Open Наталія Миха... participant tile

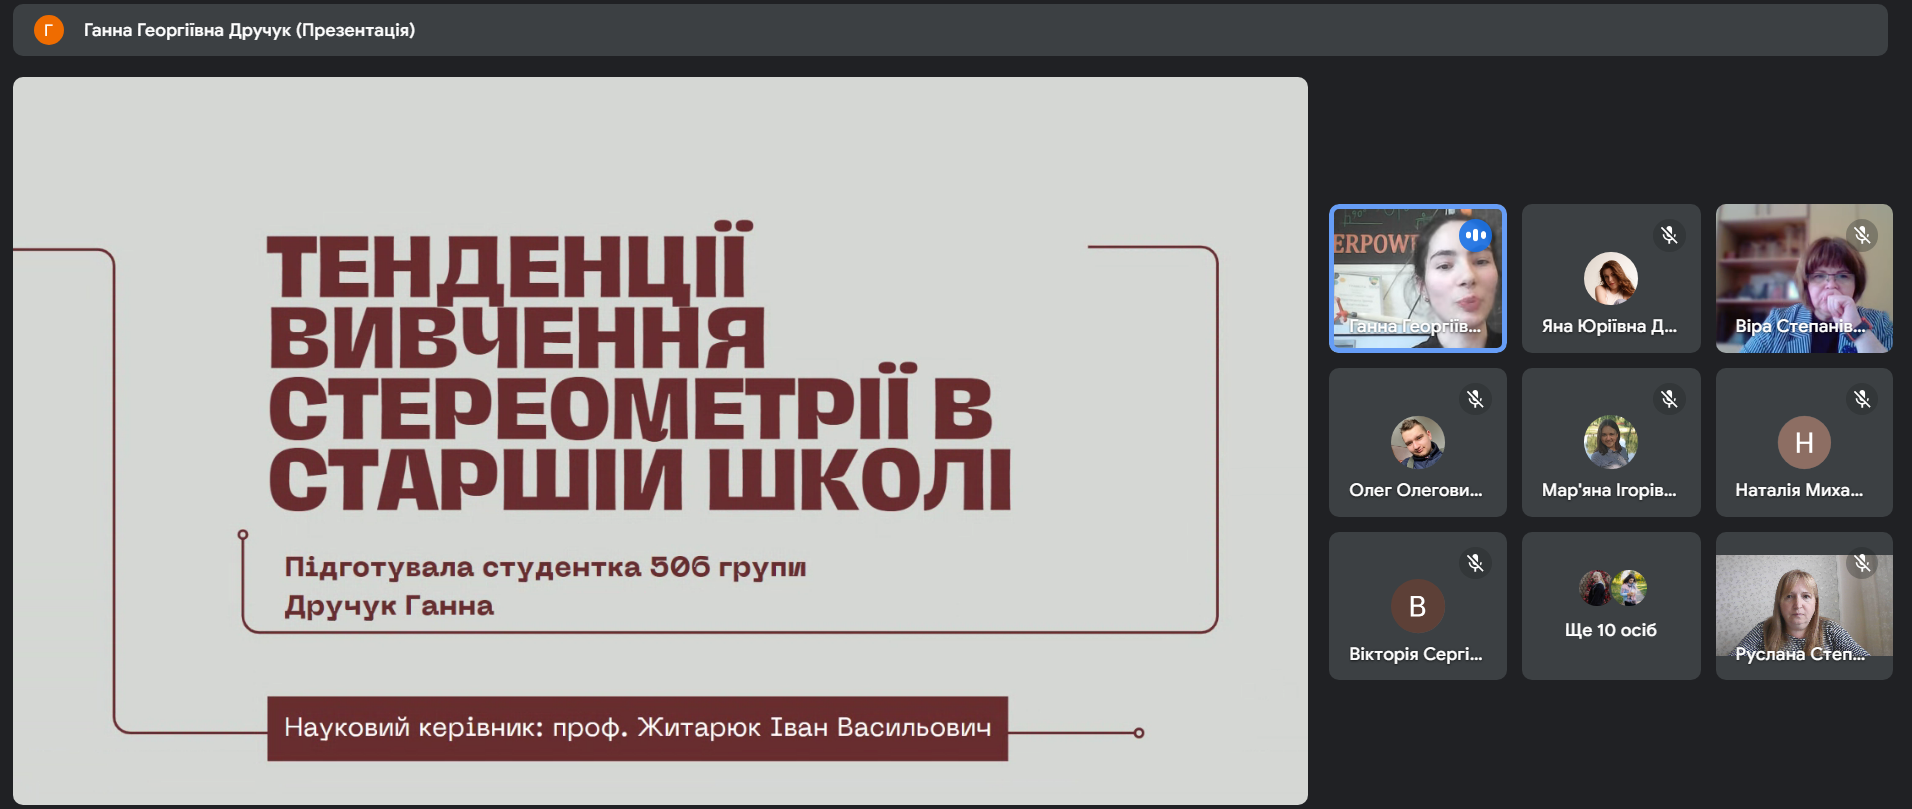(1804, 442)
